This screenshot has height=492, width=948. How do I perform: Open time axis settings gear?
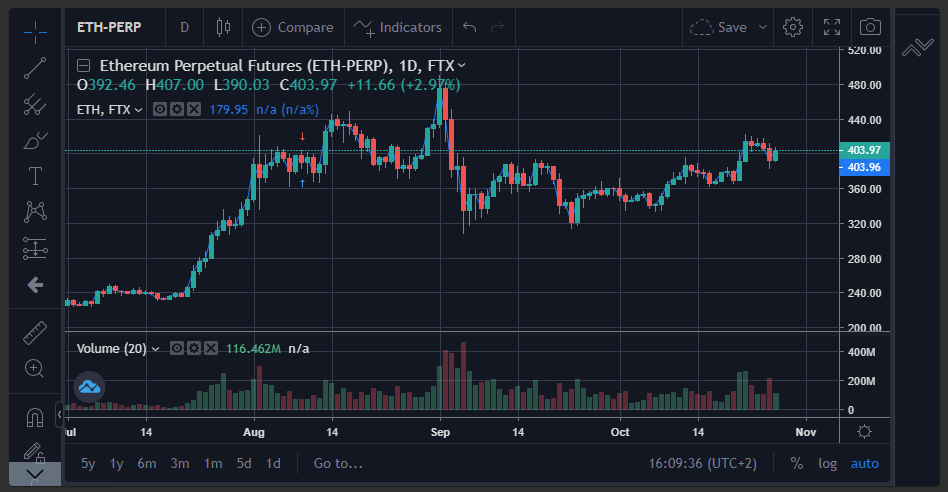865,432
